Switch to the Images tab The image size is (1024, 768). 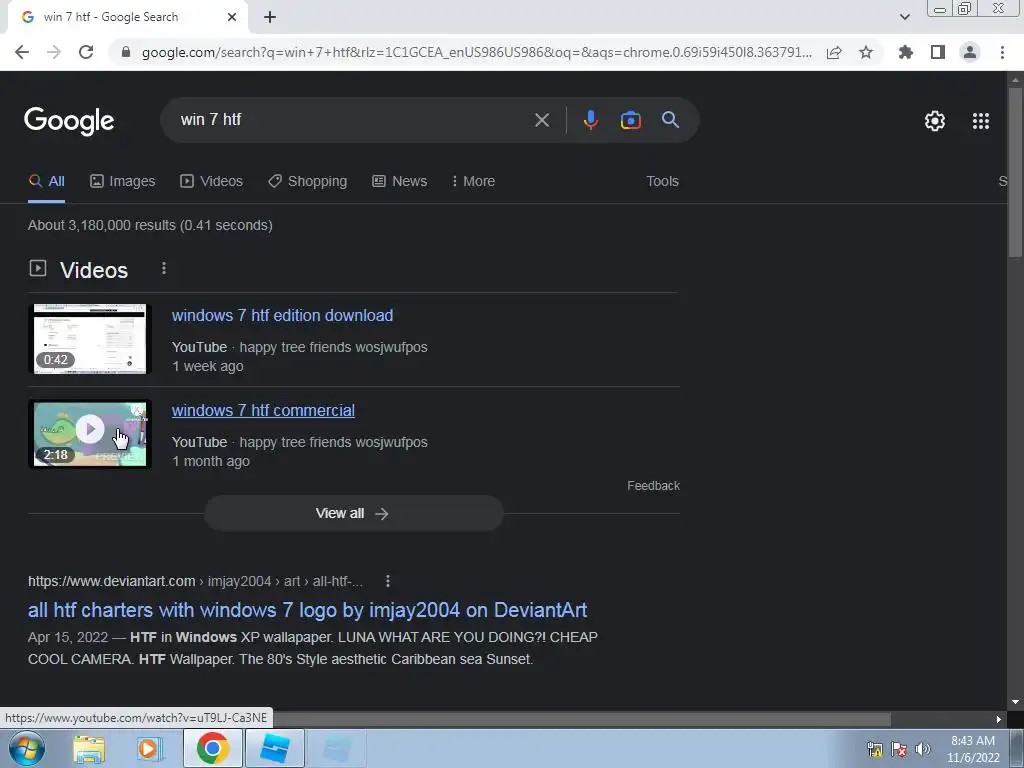pos(123,182)
